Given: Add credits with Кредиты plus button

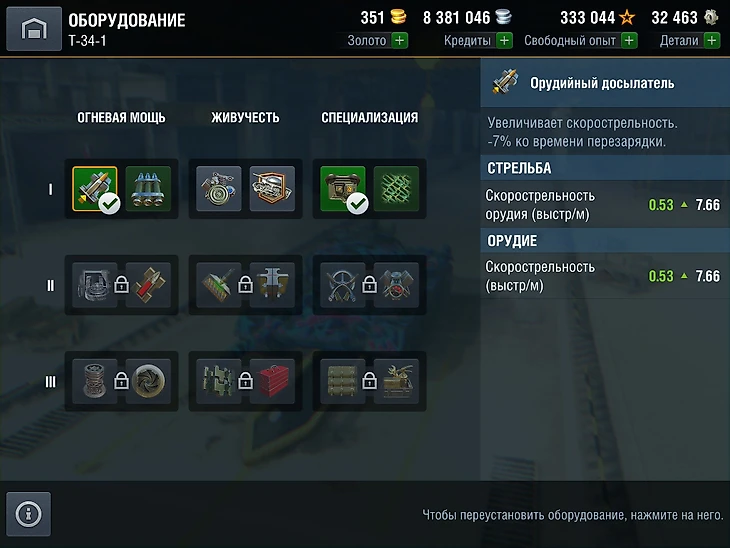Looking at the screenshot, I should [504, 41].
